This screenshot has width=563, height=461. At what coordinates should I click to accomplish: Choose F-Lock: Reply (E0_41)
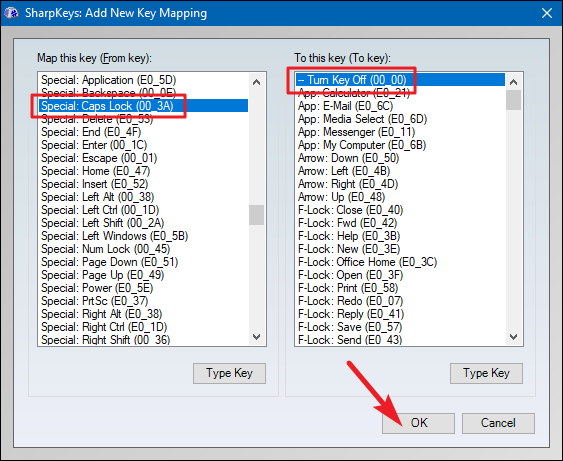point(400,314)
